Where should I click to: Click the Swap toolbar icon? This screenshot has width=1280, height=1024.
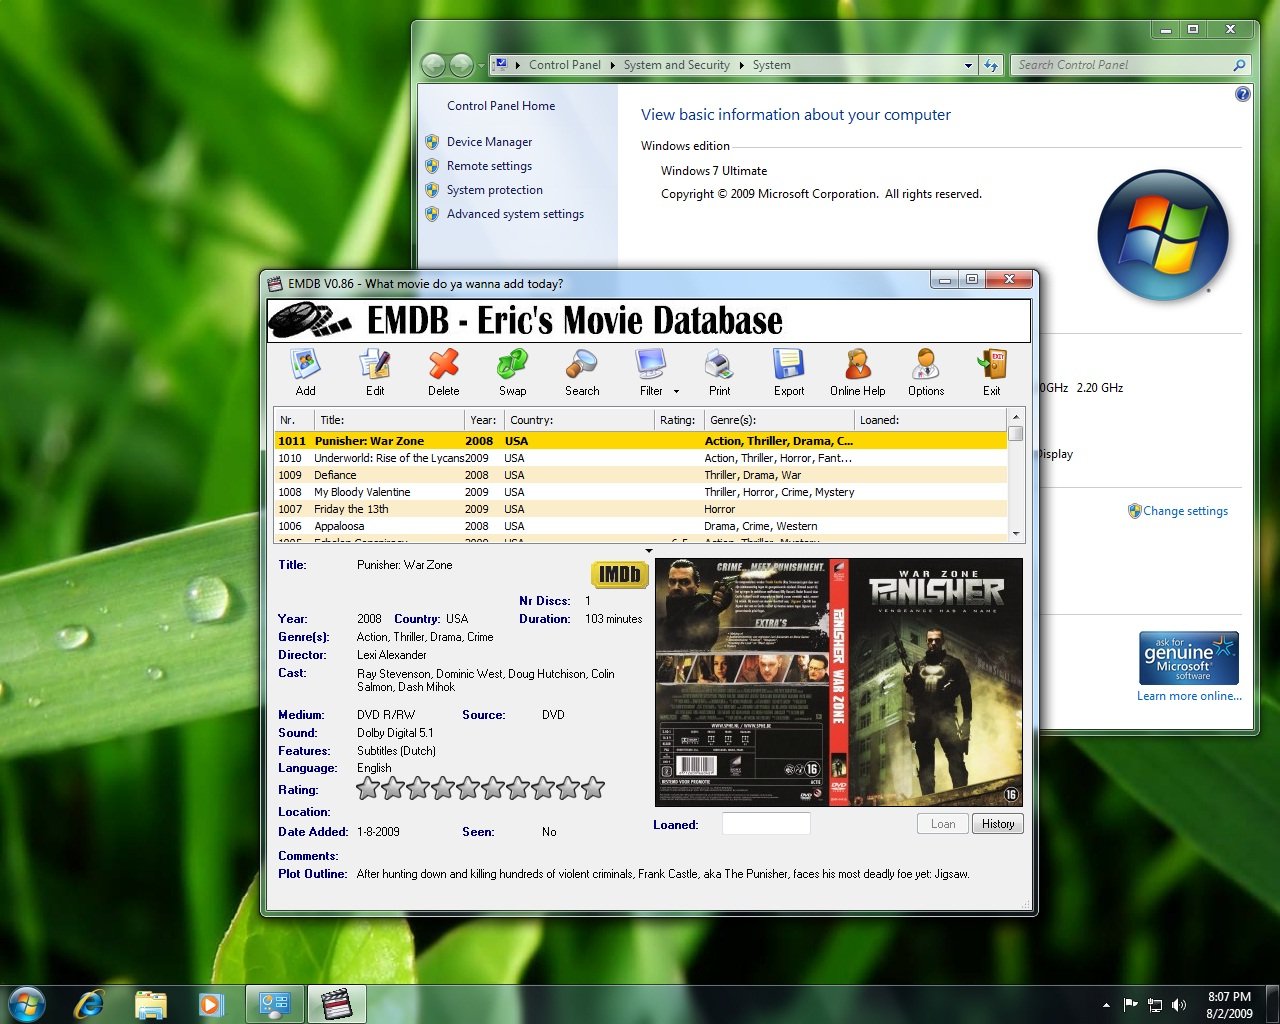[x=512, y=365]
